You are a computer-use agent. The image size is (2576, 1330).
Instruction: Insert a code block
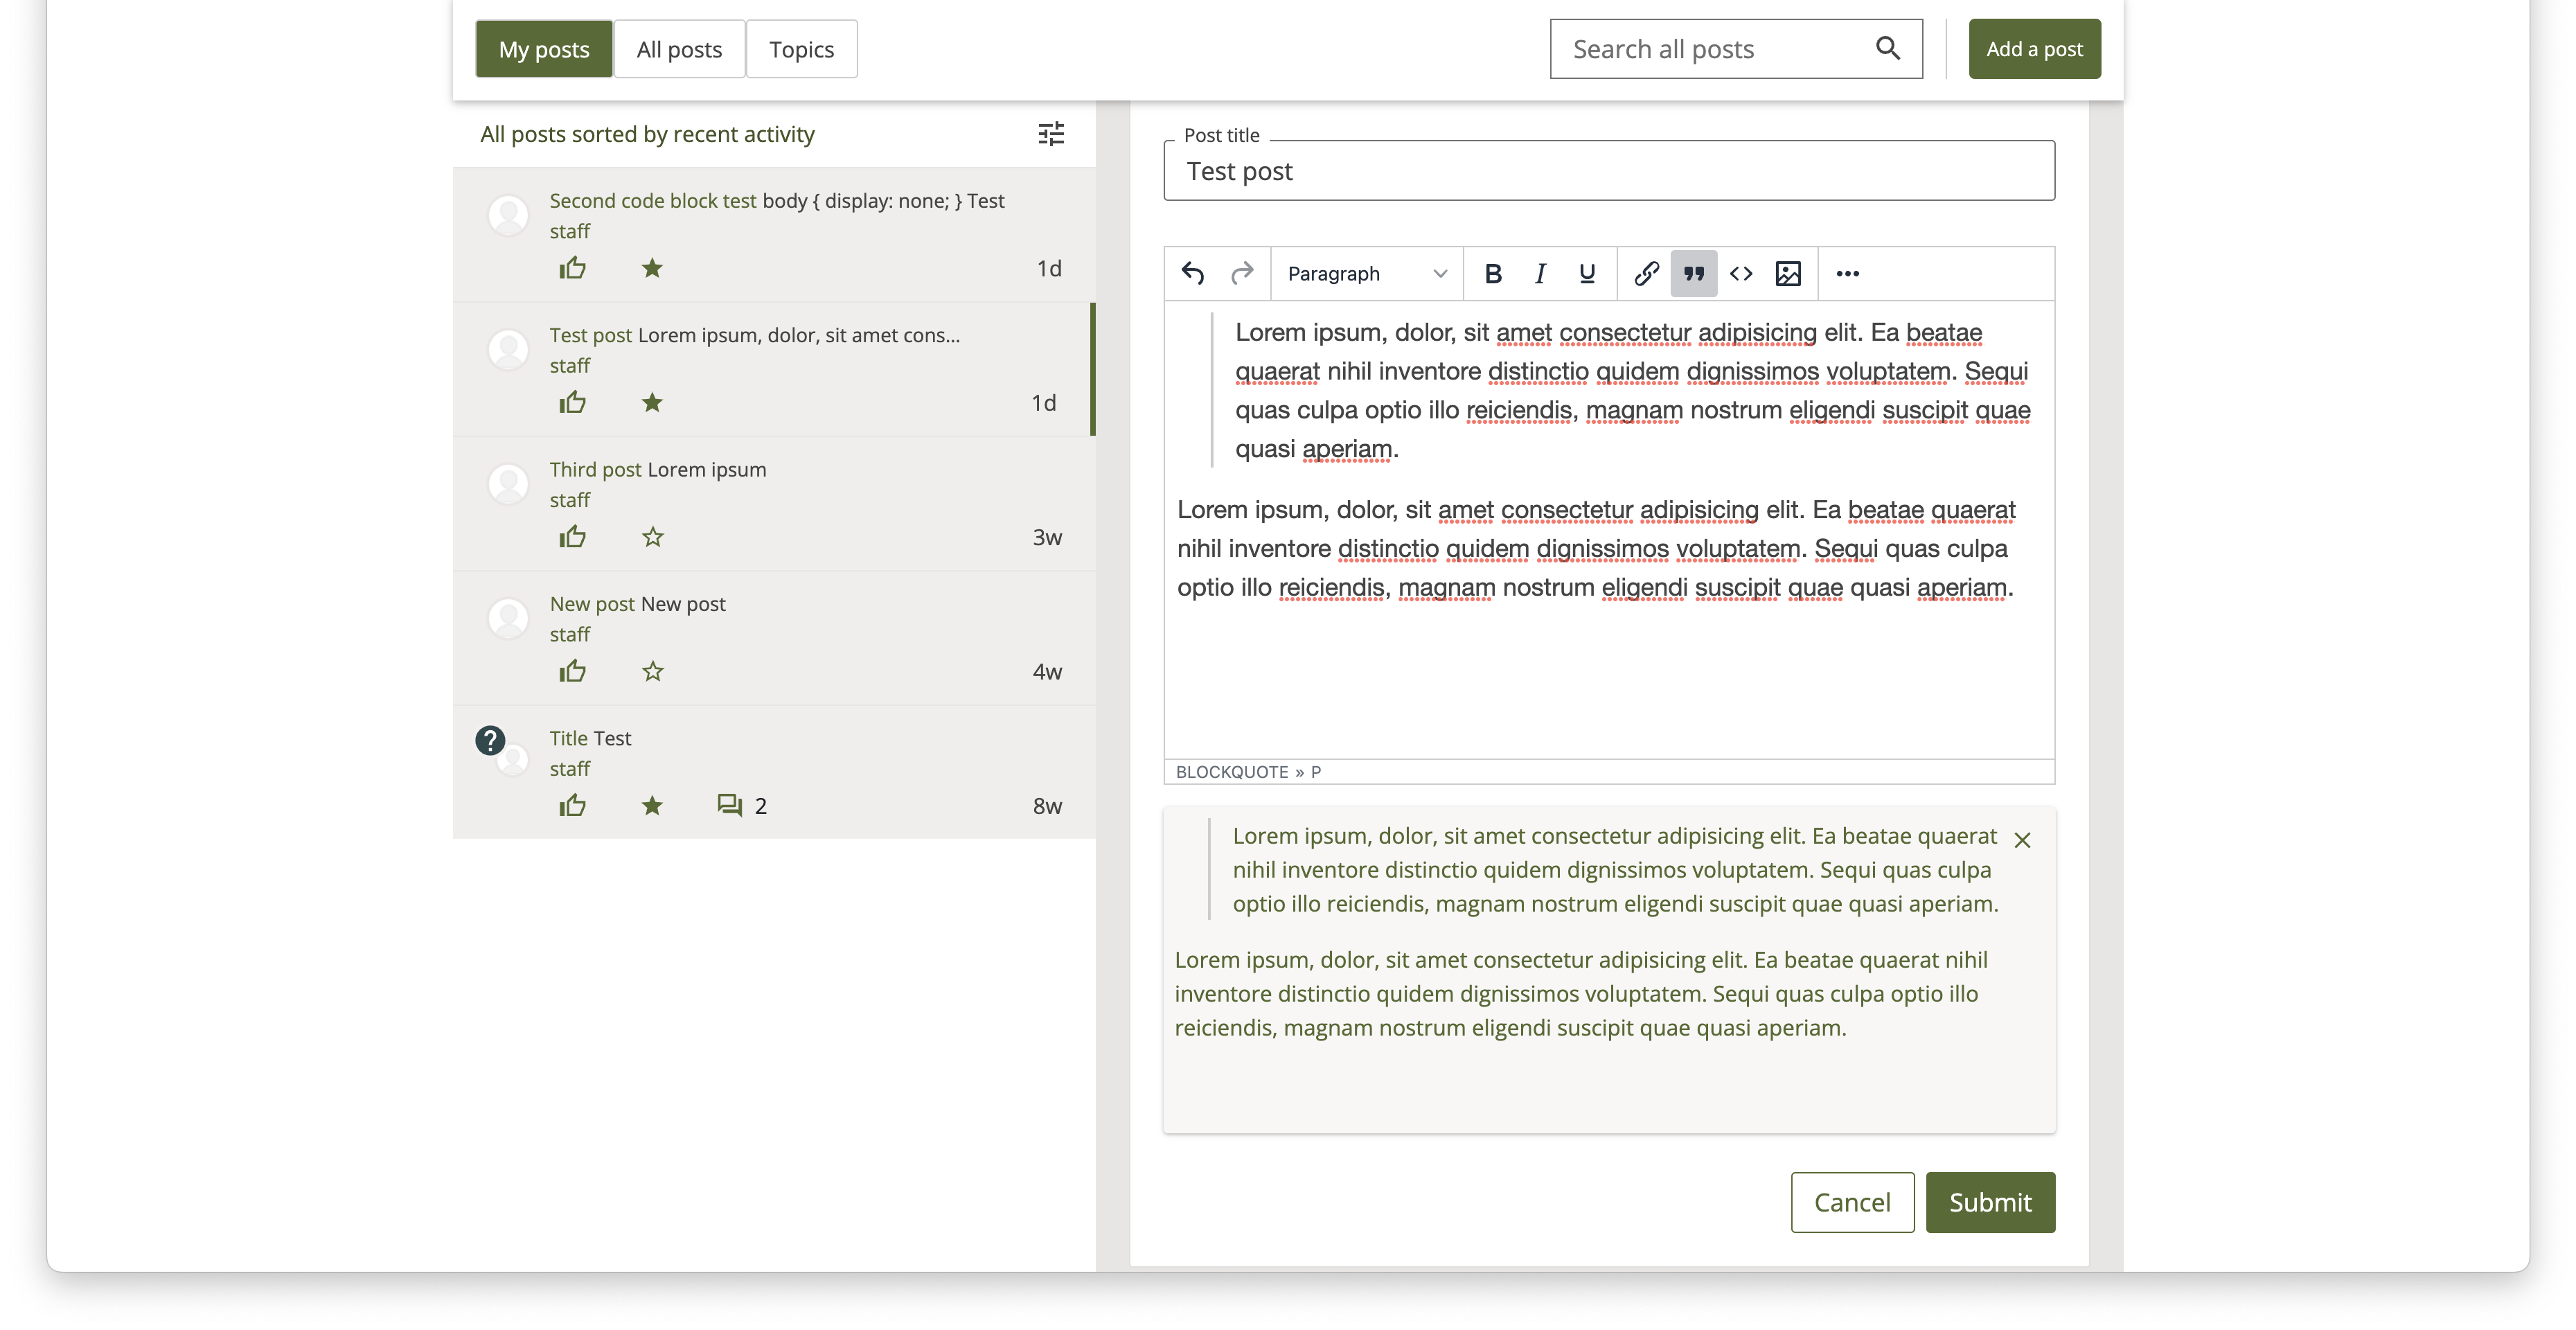(1741, 273)
